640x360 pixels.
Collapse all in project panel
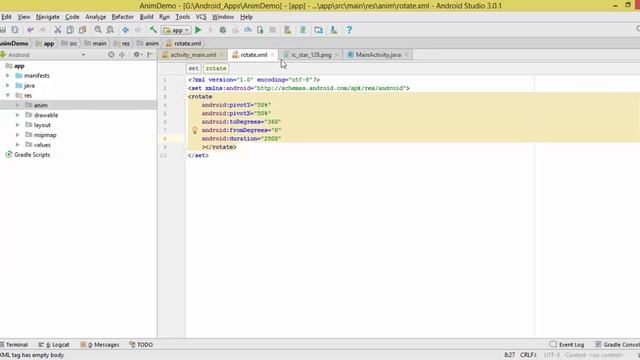[122, 55]
